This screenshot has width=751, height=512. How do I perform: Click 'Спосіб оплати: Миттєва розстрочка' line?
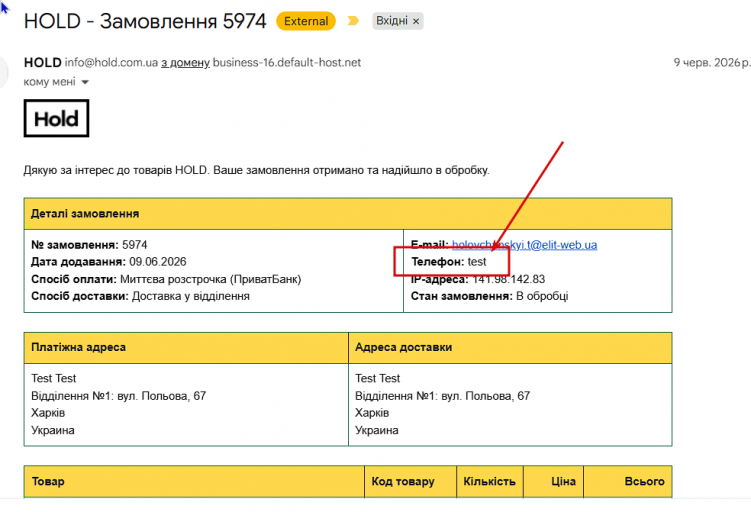coord(166,279)
